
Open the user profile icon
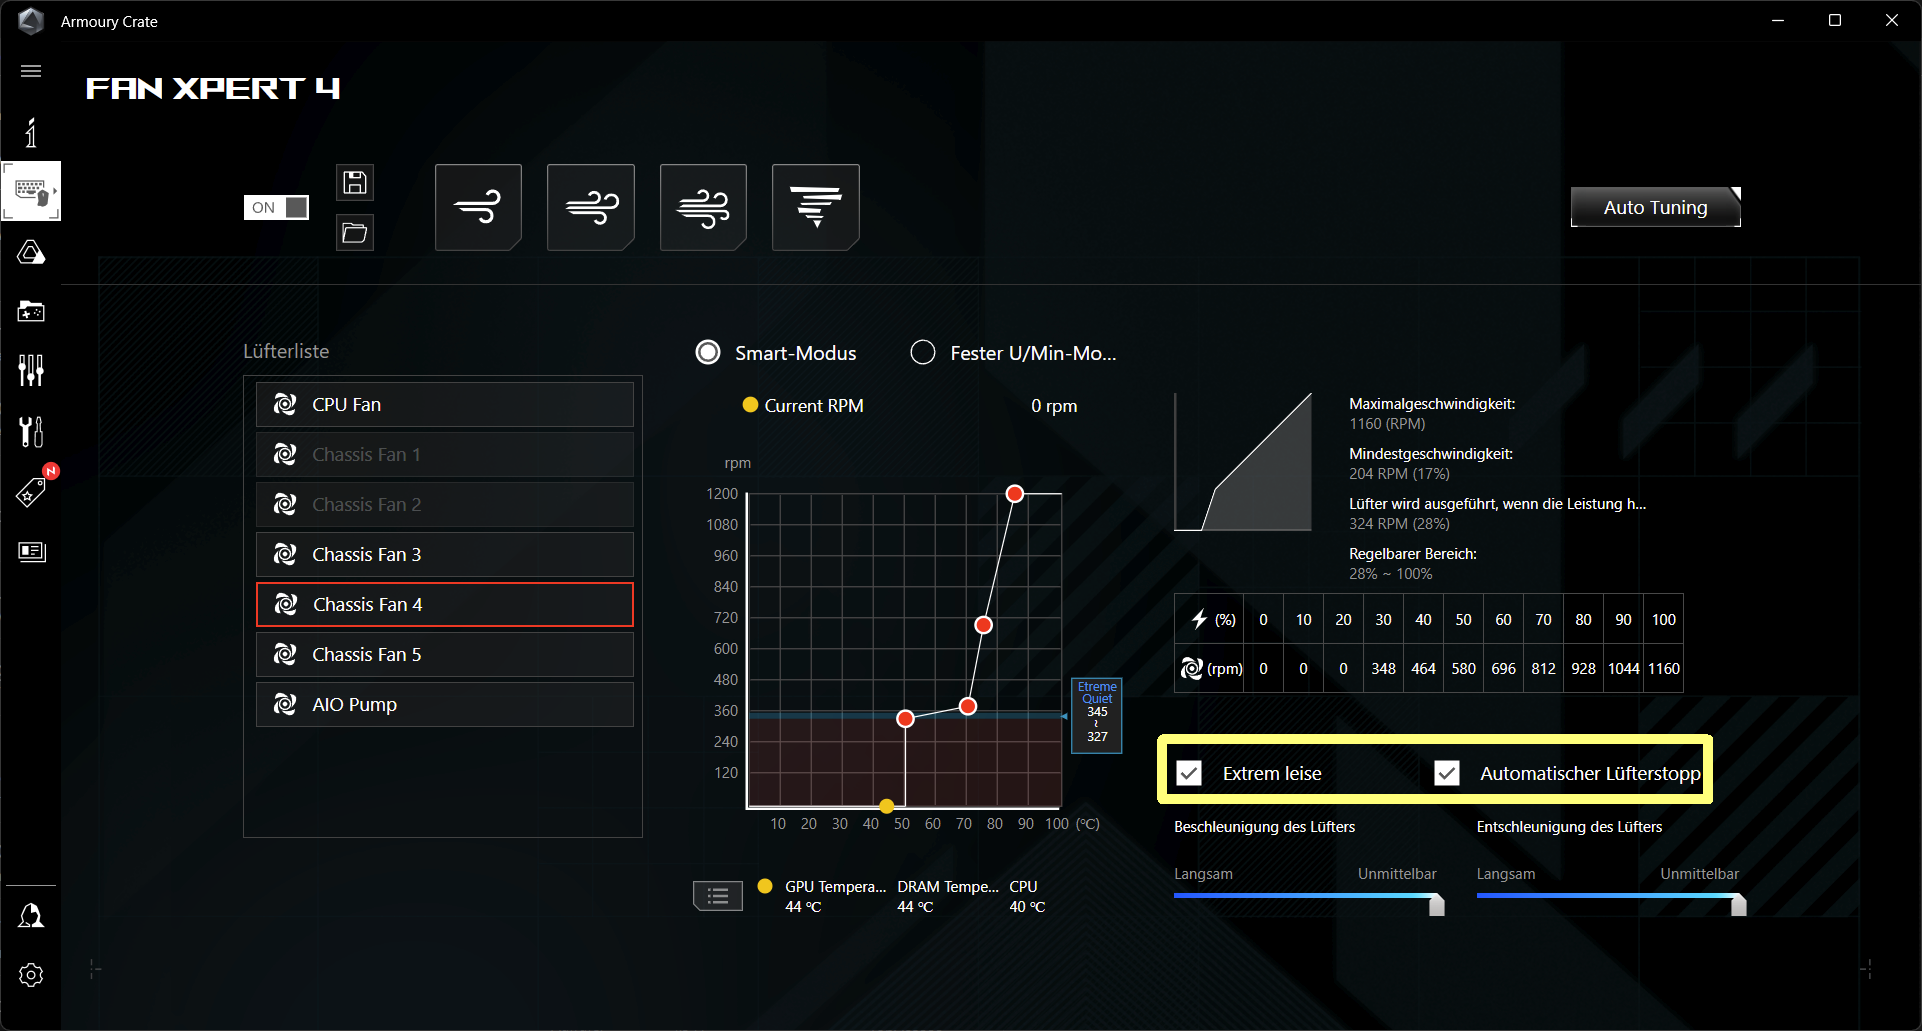31,915
